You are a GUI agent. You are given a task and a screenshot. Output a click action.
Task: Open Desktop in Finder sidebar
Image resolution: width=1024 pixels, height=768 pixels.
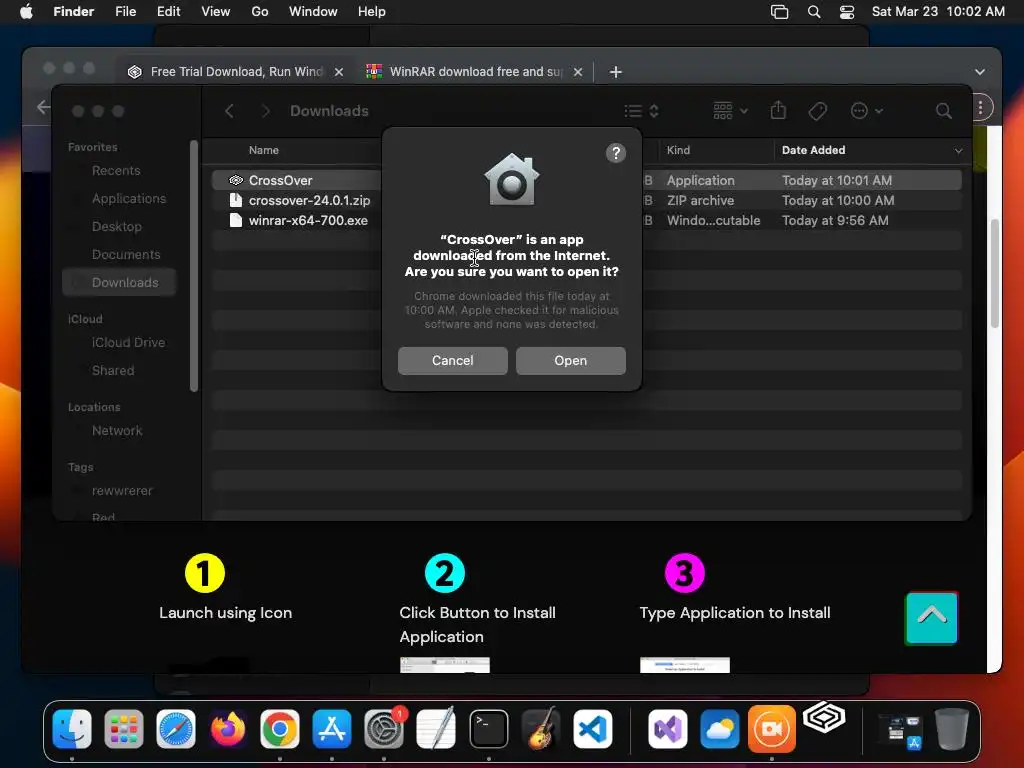(x=116, y=227)
